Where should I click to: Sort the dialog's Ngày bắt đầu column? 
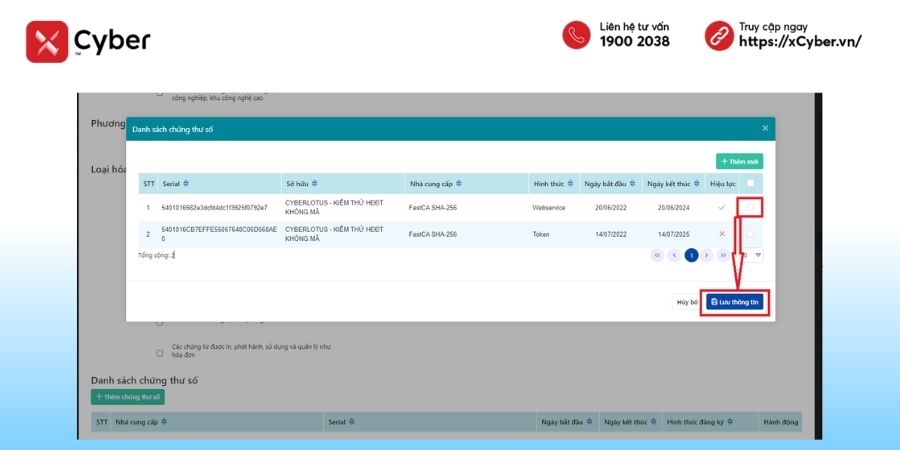(633, 184)
